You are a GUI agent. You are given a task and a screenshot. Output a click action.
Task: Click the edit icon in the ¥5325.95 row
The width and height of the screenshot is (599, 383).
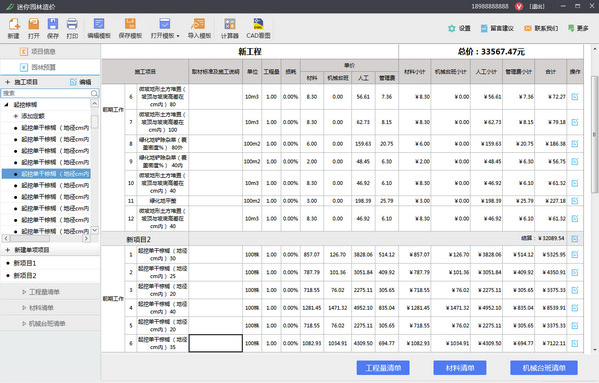click(575, 255)
